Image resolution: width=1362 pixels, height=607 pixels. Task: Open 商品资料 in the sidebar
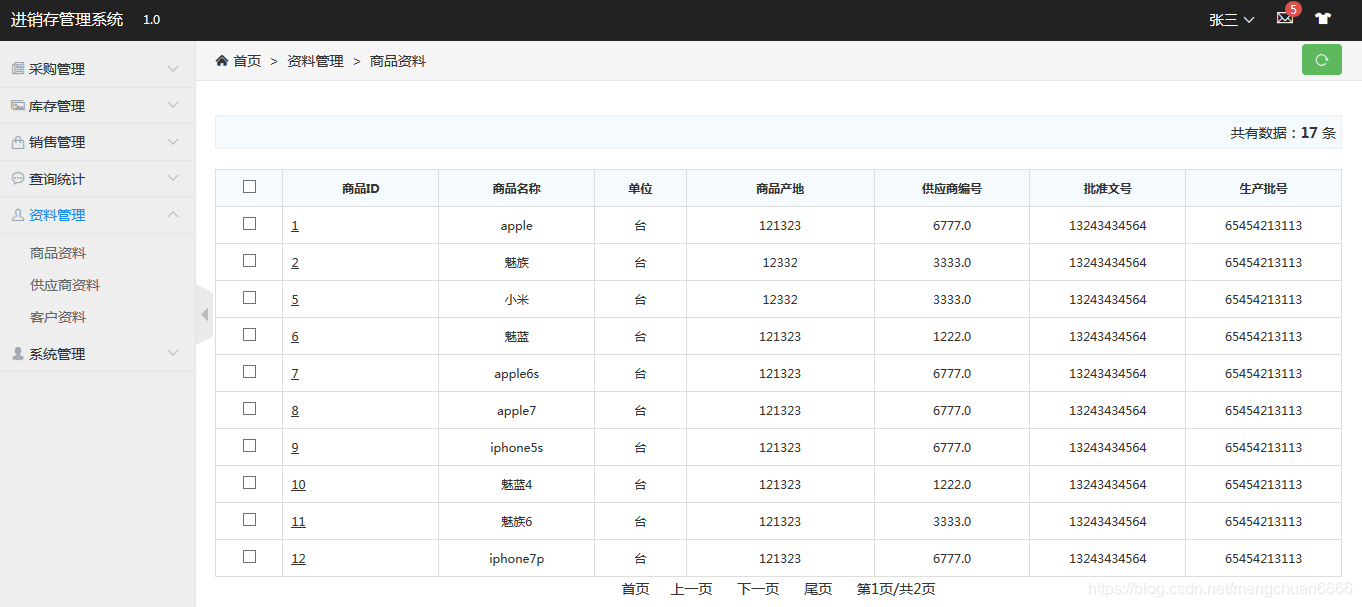pyautogui.click(x=58, y=253)
